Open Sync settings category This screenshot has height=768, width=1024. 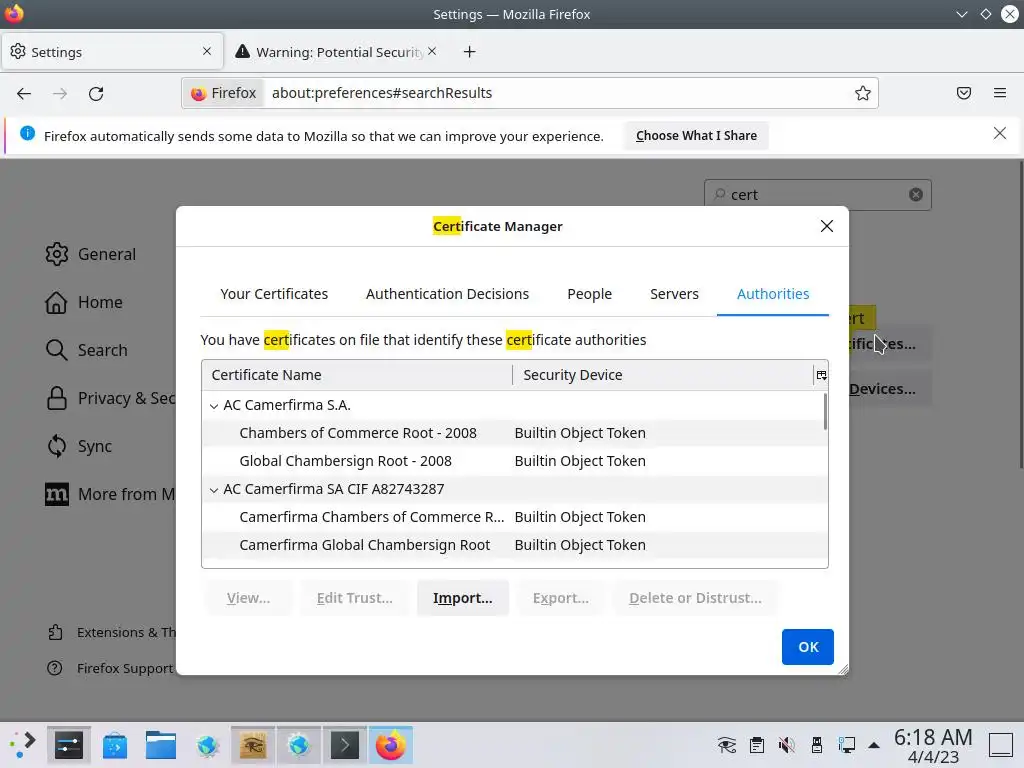[x=79, y=446]
